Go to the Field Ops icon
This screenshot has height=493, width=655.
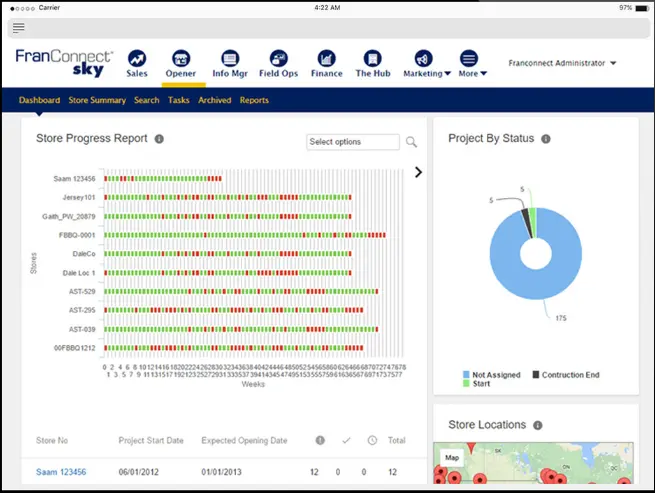[x=278, y=59]
